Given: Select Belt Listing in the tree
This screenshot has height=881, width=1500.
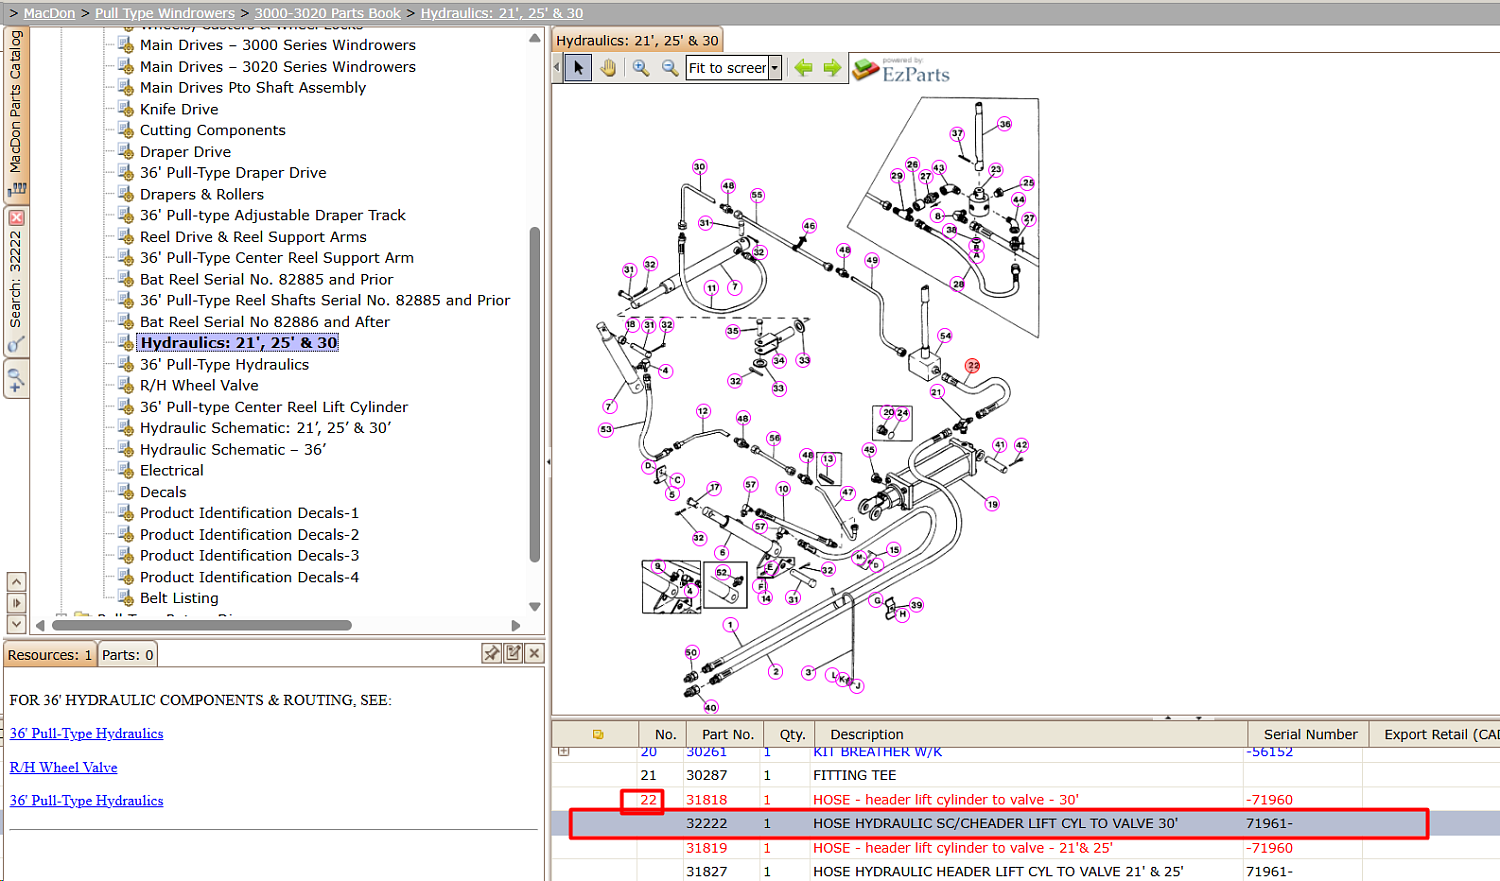Looking at the screenshot, I should pyautogui.click(x=179, y=598).
